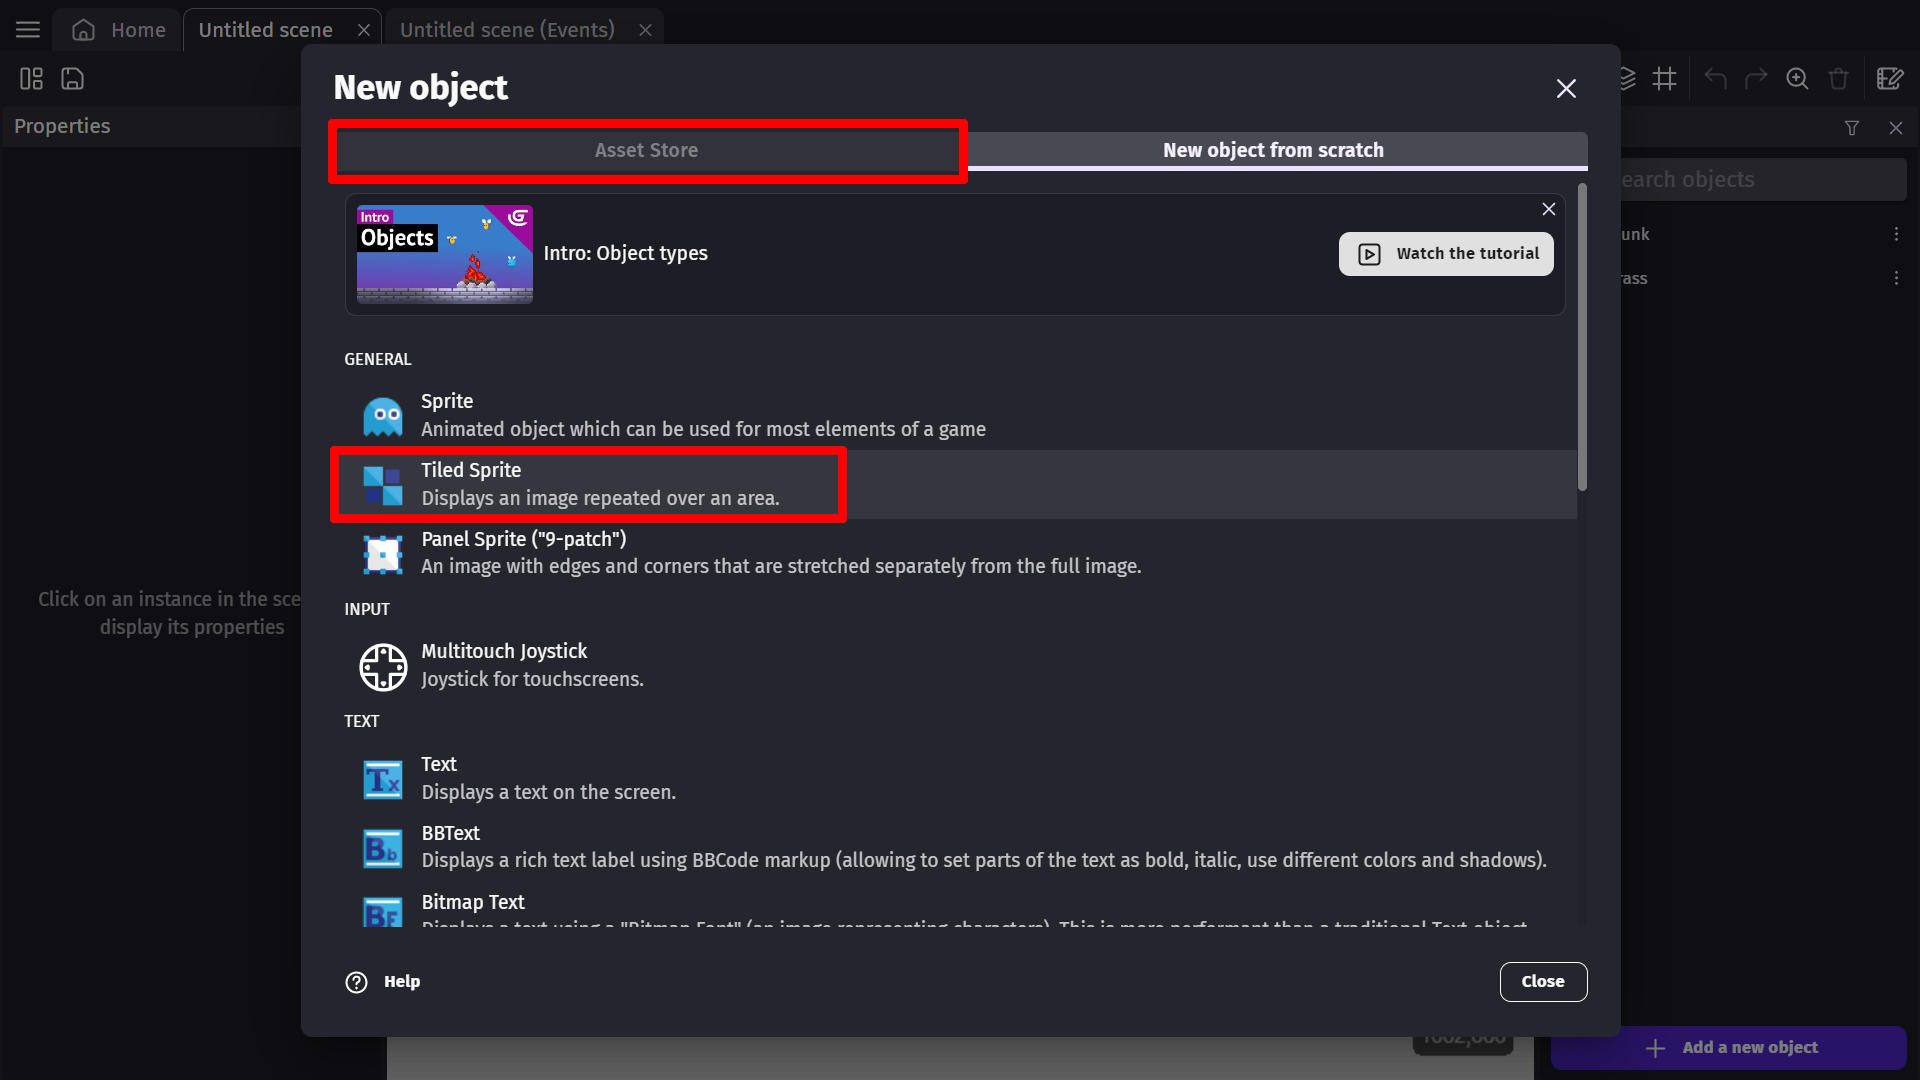Click the Close button
Image resolution: width=1920 pixels, height=1080 pixels.
[x=1543, y=981]
